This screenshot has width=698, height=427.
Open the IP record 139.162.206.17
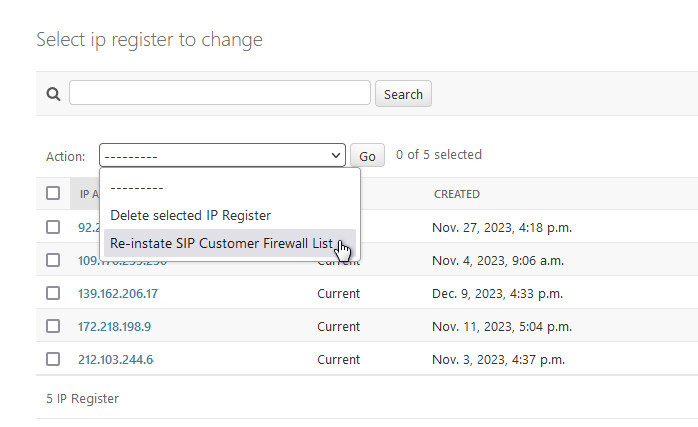(x=118, y=294)
